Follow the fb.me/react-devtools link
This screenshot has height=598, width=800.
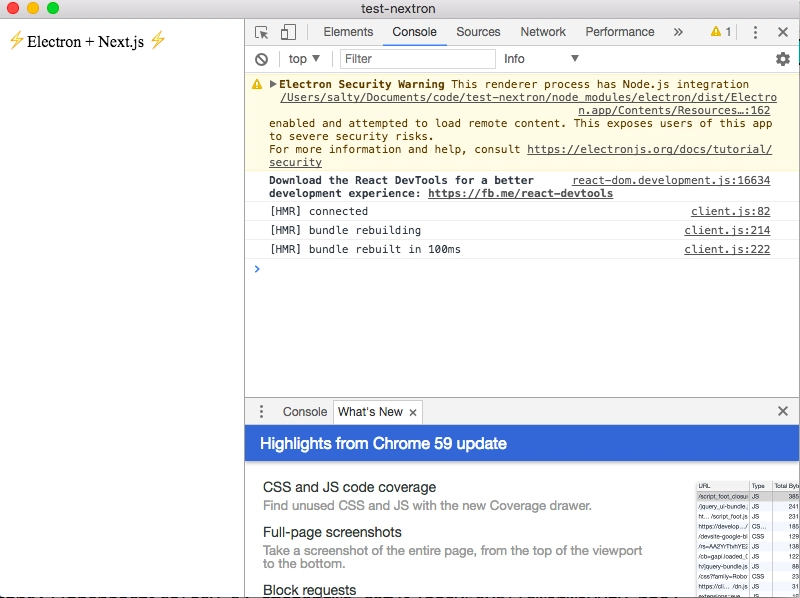tap(520, 193)
